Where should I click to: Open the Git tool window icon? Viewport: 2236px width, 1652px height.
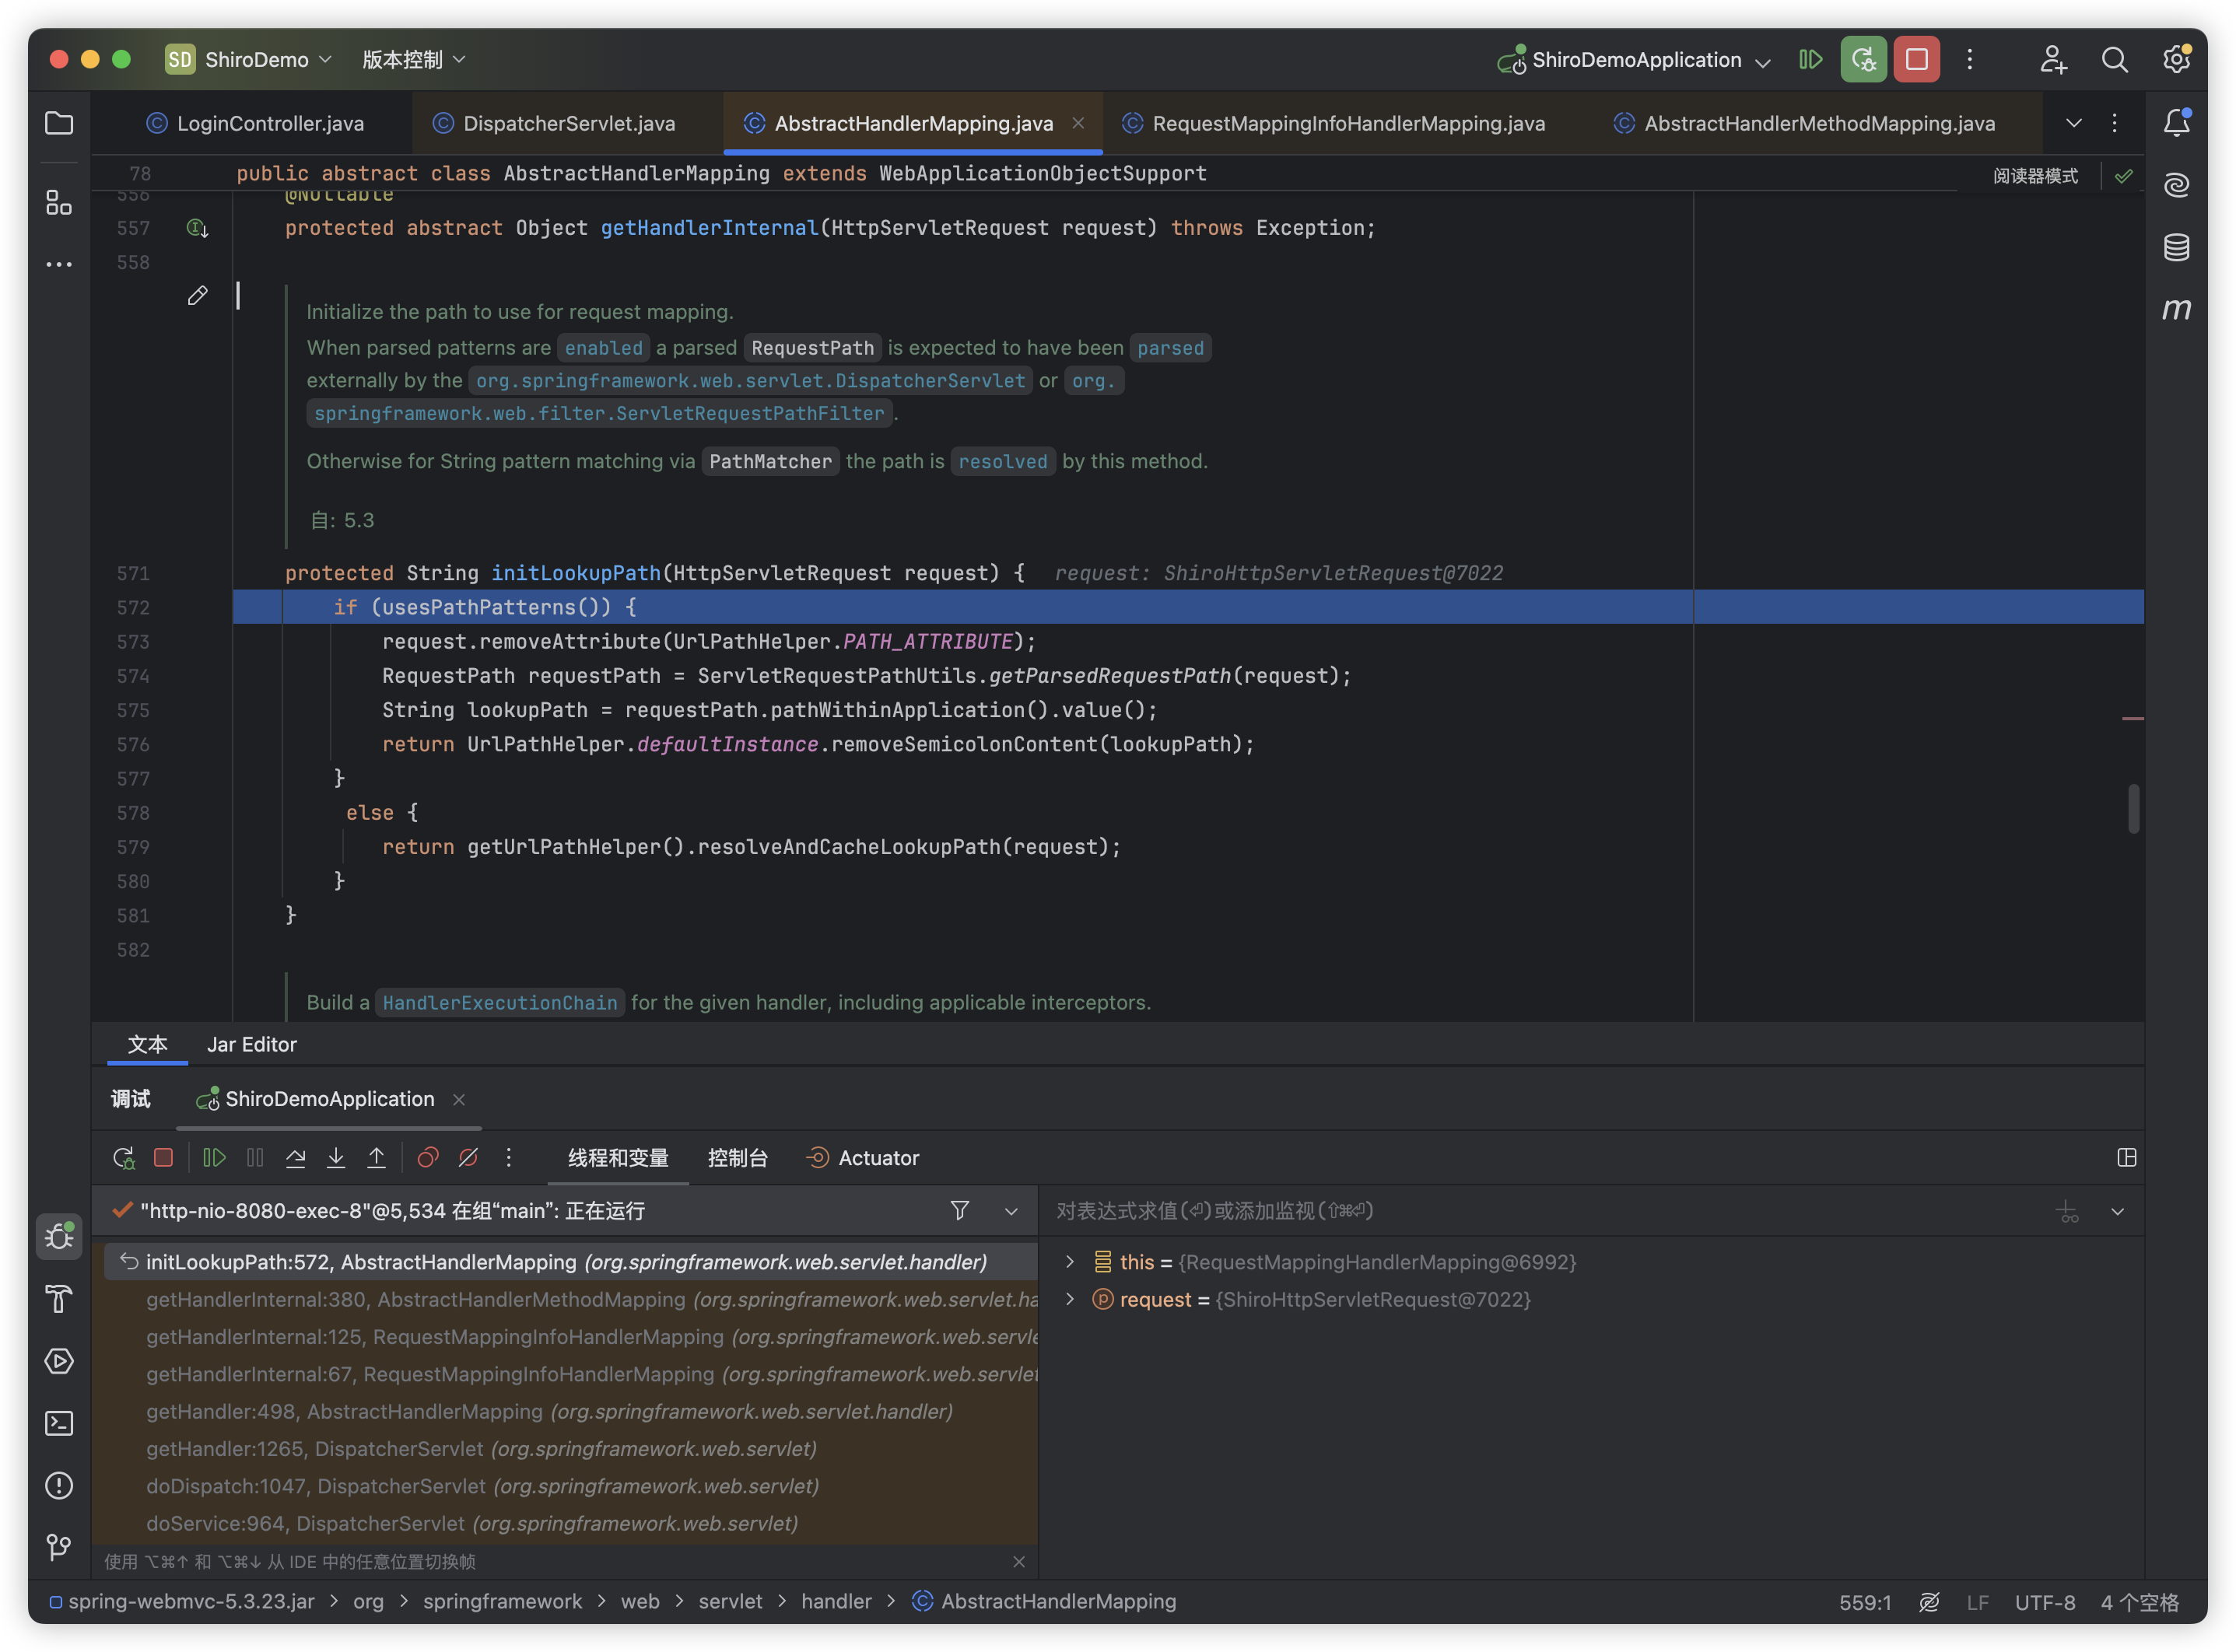(59, 1547)
